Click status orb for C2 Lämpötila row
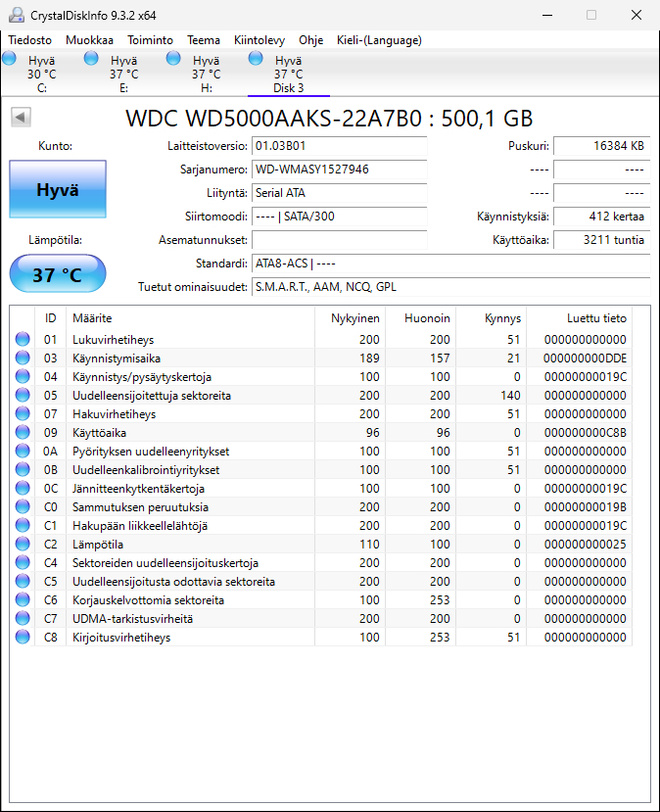Viewport: 660px width, 812px height. (x=22, y=544)
